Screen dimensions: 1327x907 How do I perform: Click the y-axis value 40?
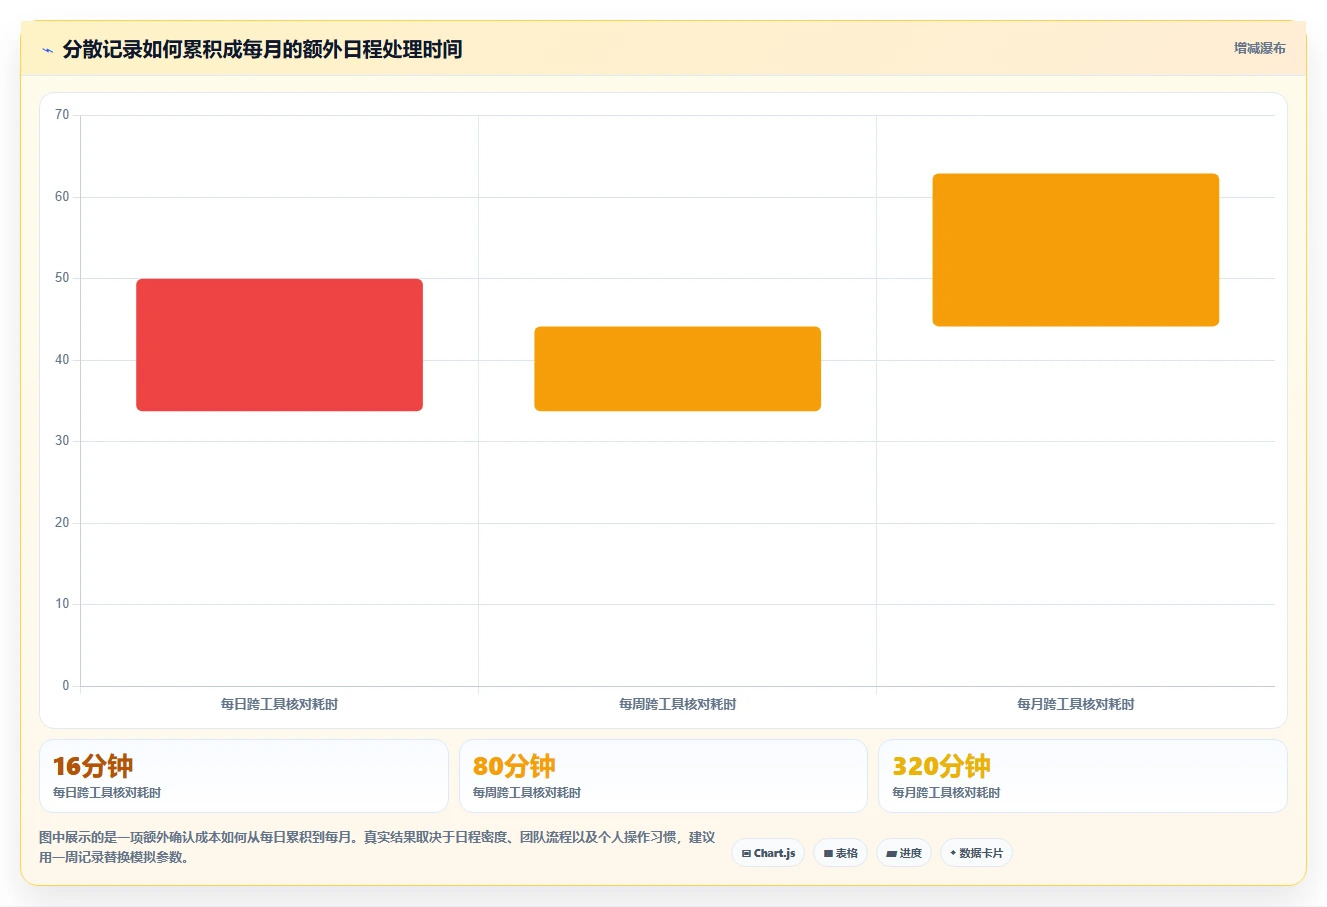point(62,360)
